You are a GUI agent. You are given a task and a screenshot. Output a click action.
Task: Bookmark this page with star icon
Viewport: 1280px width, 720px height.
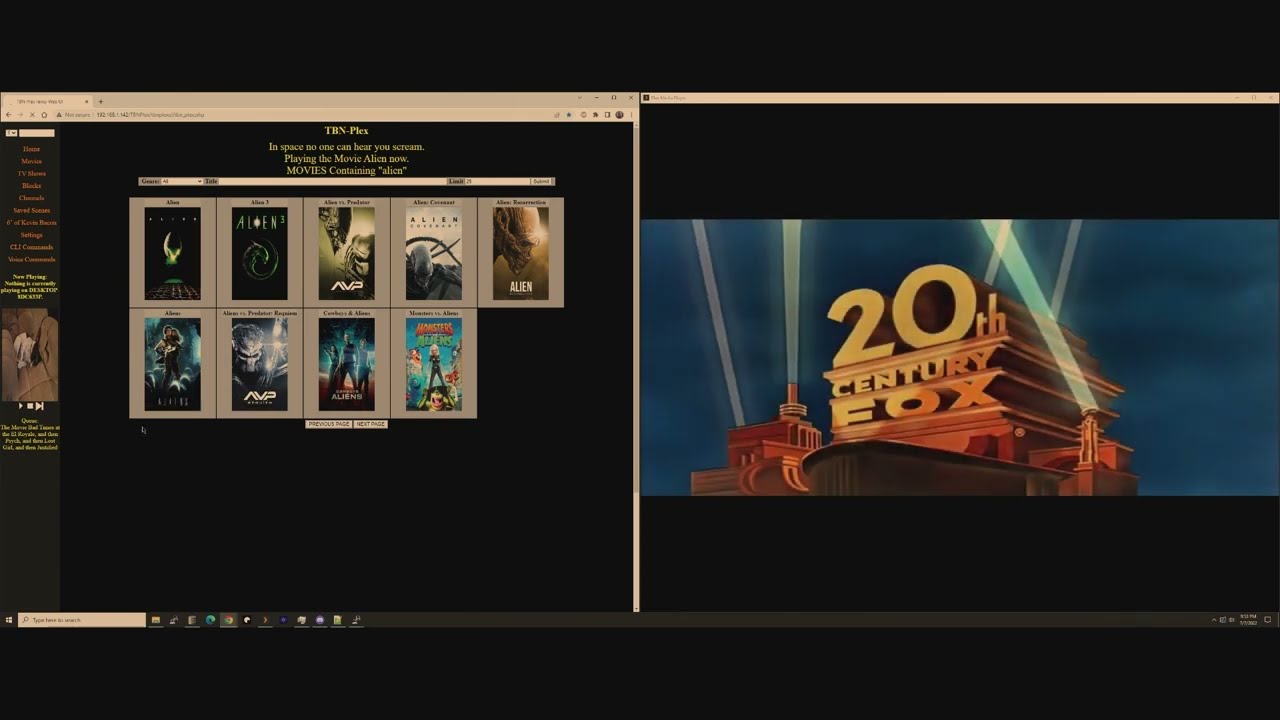pos(569,115)
